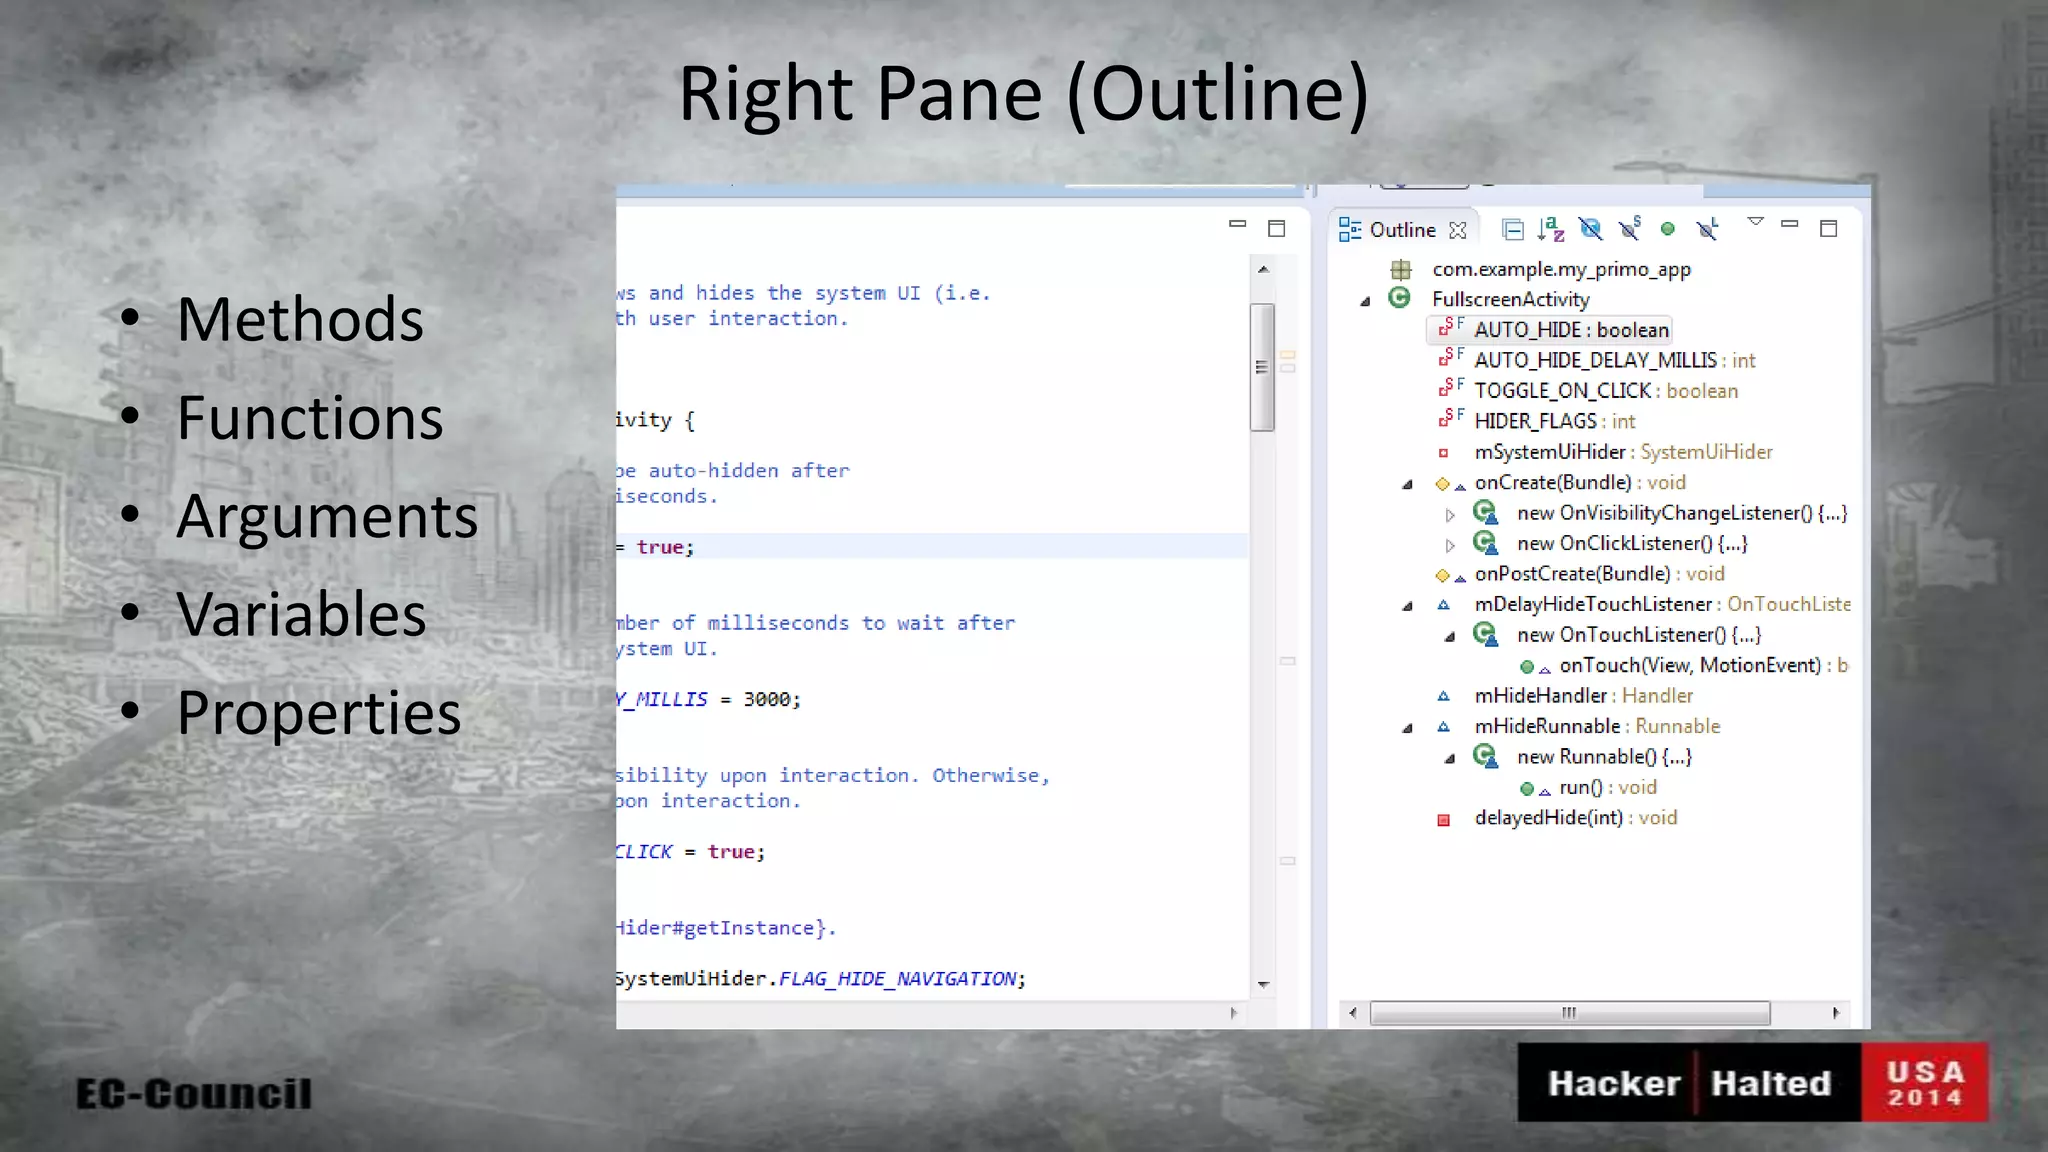Select new OnVisibilityChangeListener() {...} entry

coord(1682,513)
